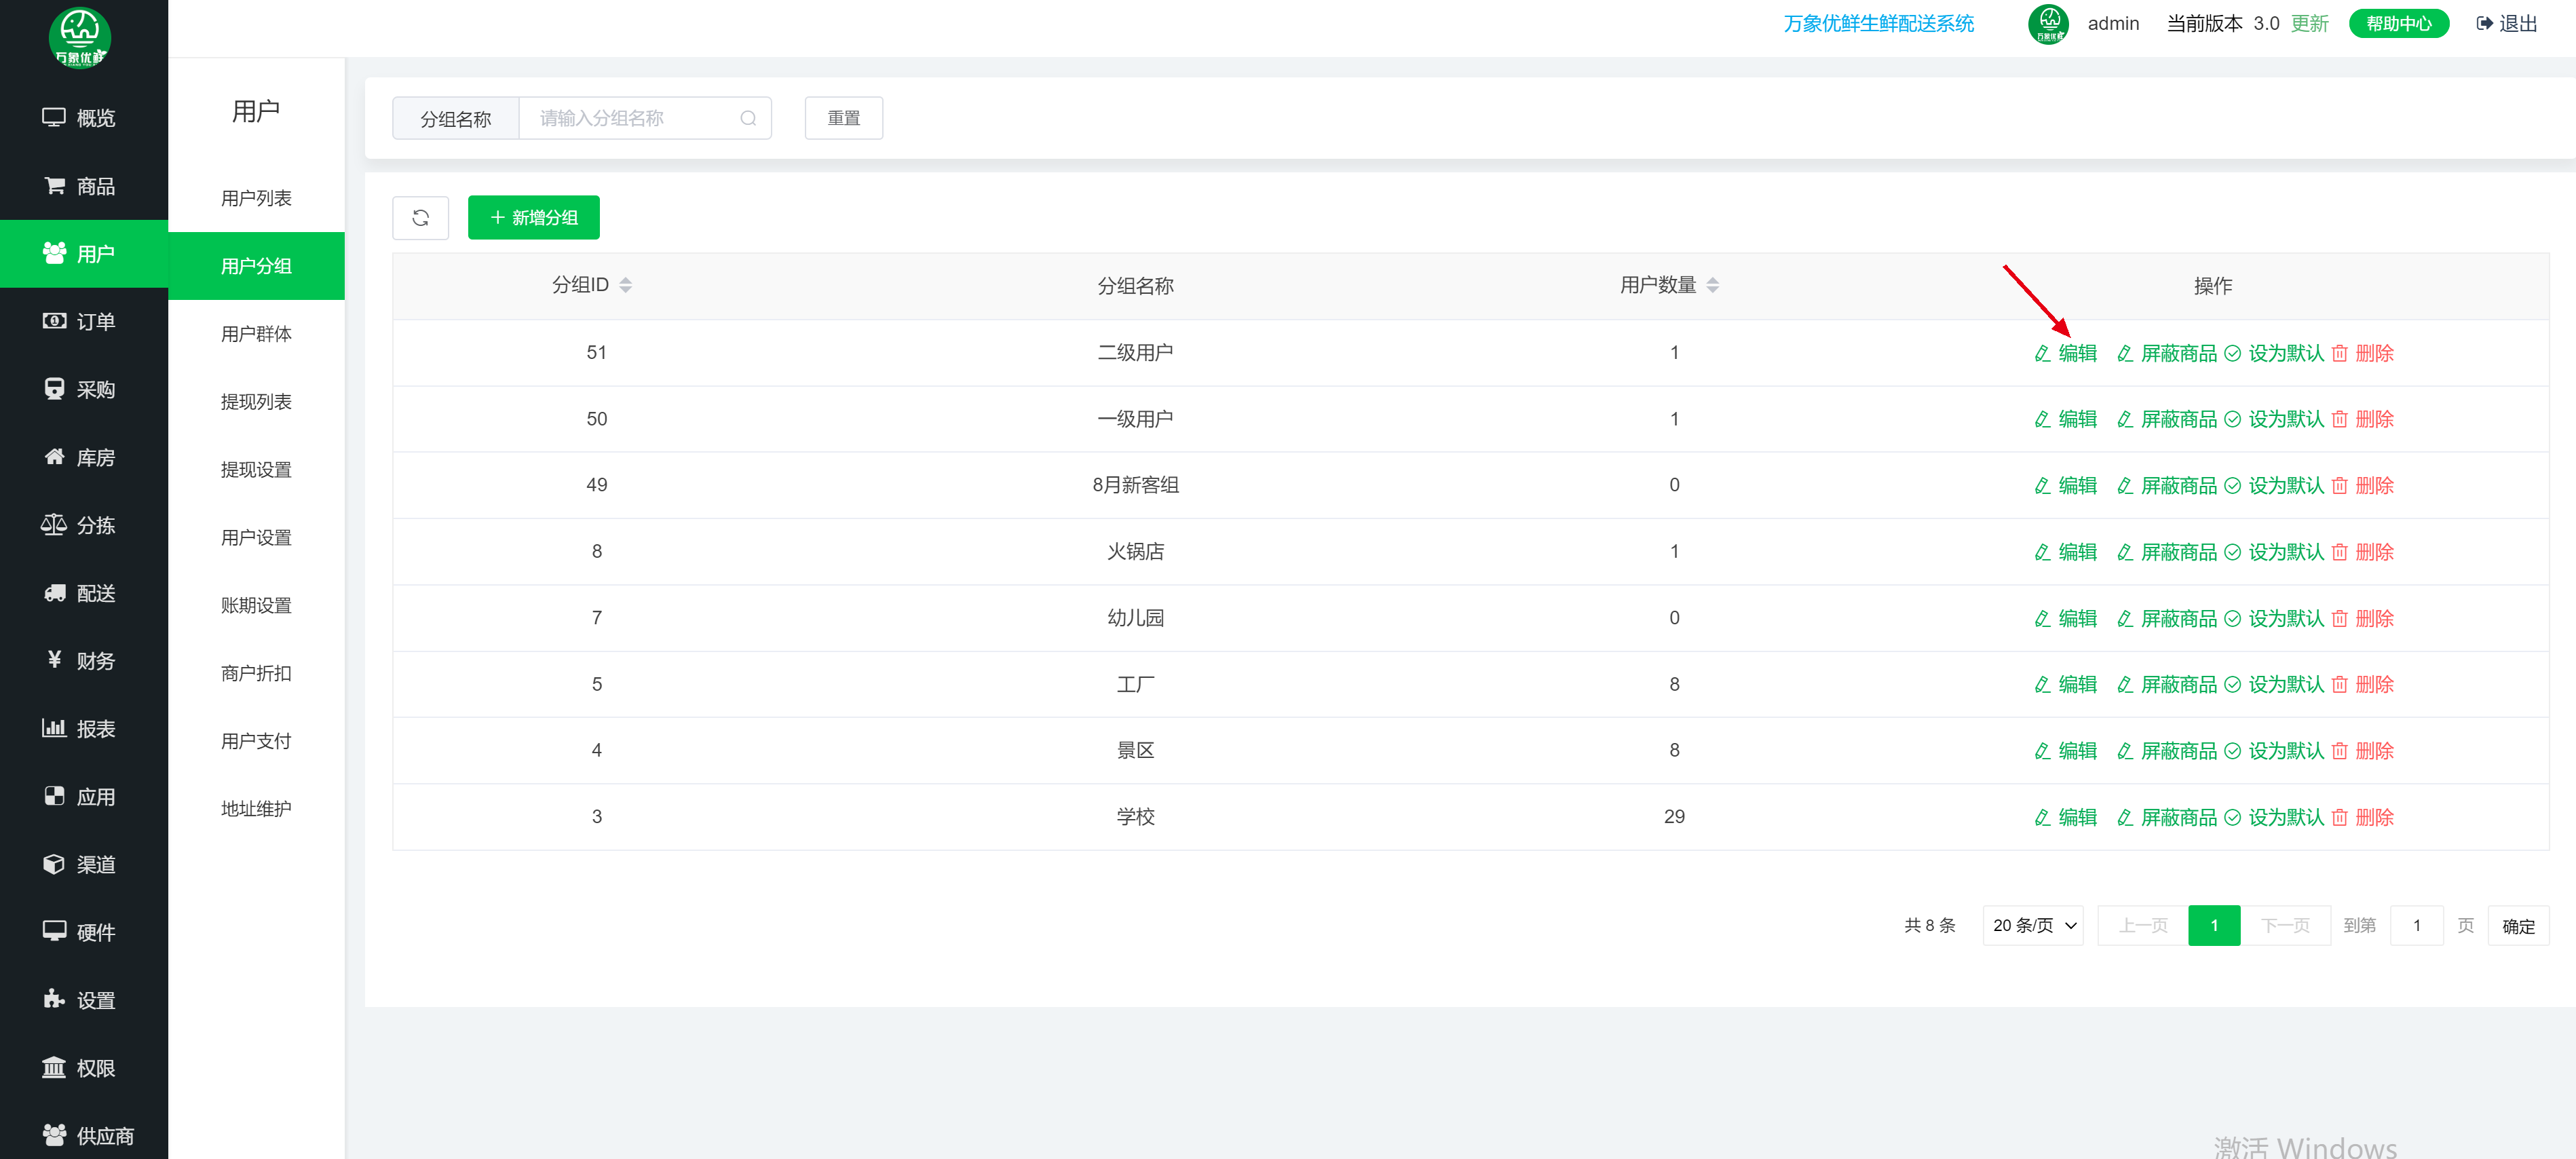Sort by 用户数量 column arrows
The image size is (2576, 1159).
1712,285
